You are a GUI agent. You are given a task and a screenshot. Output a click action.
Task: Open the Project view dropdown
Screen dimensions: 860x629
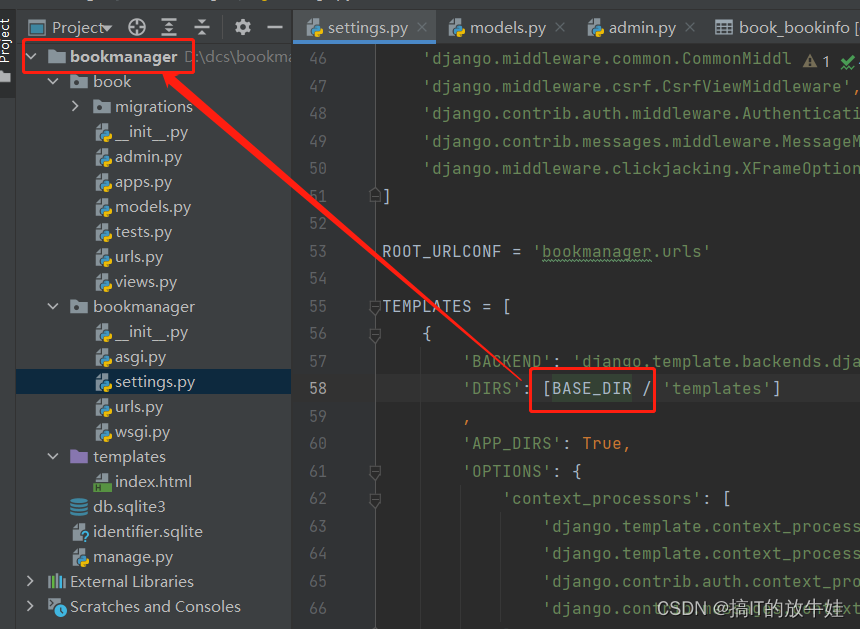[81, 27]
